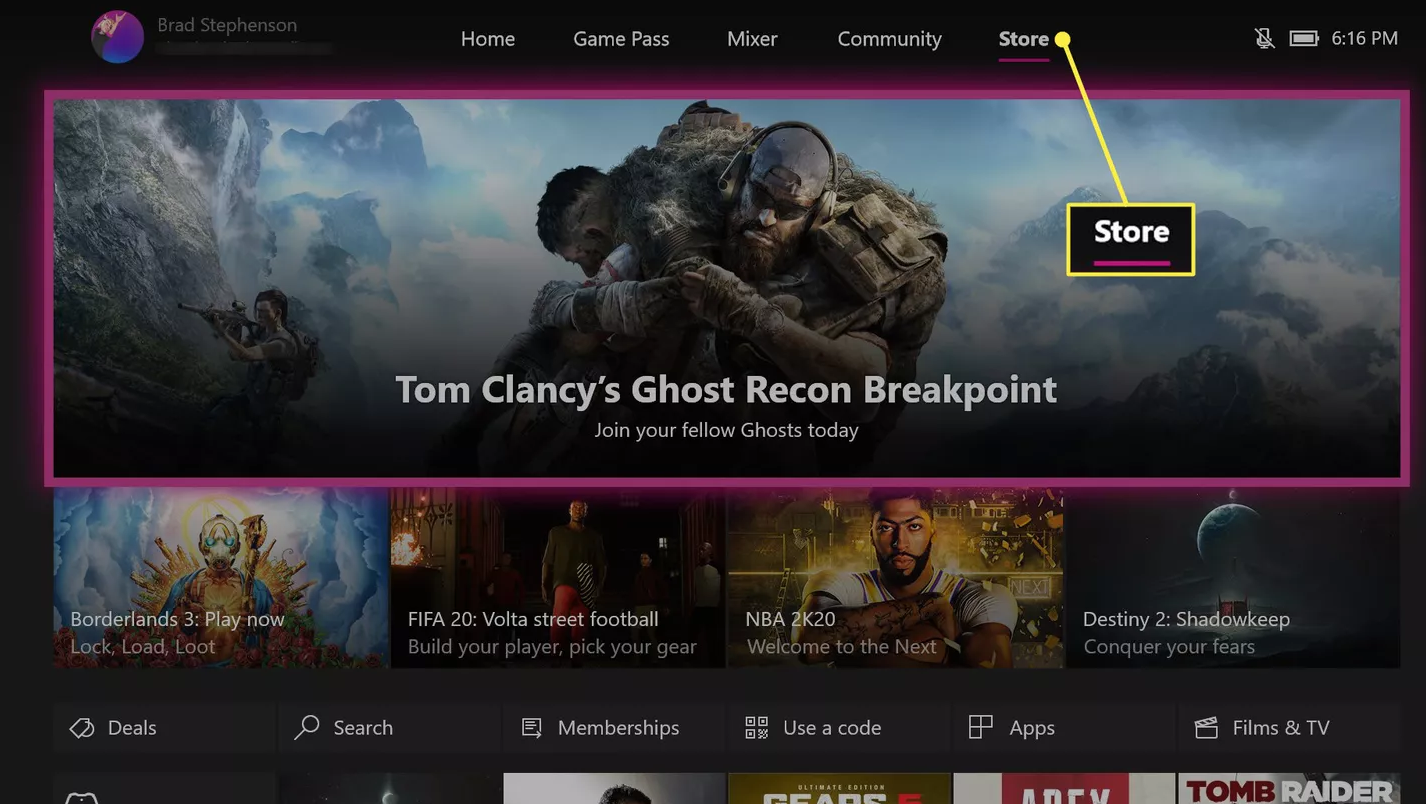Open the Ghost Recon Breakpoint featured banner

point(727,288)
